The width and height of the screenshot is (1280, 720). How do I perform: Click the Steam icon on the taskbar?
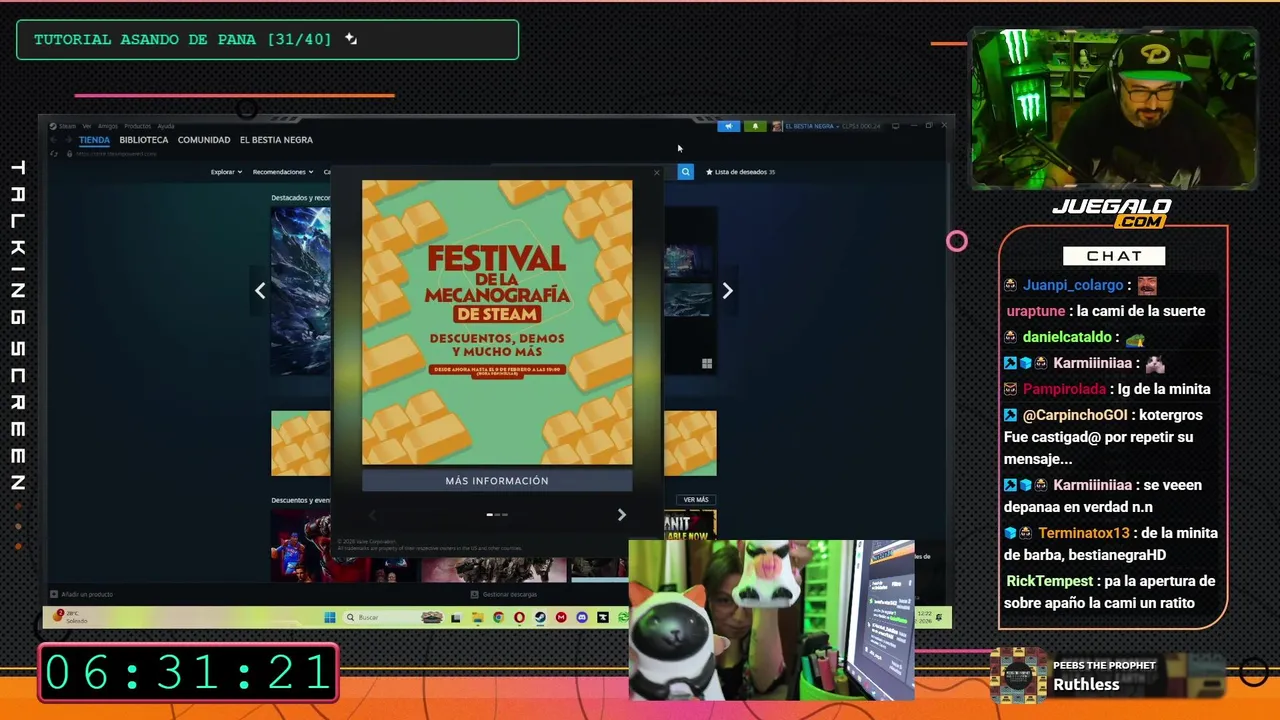[x=540, y=617]
